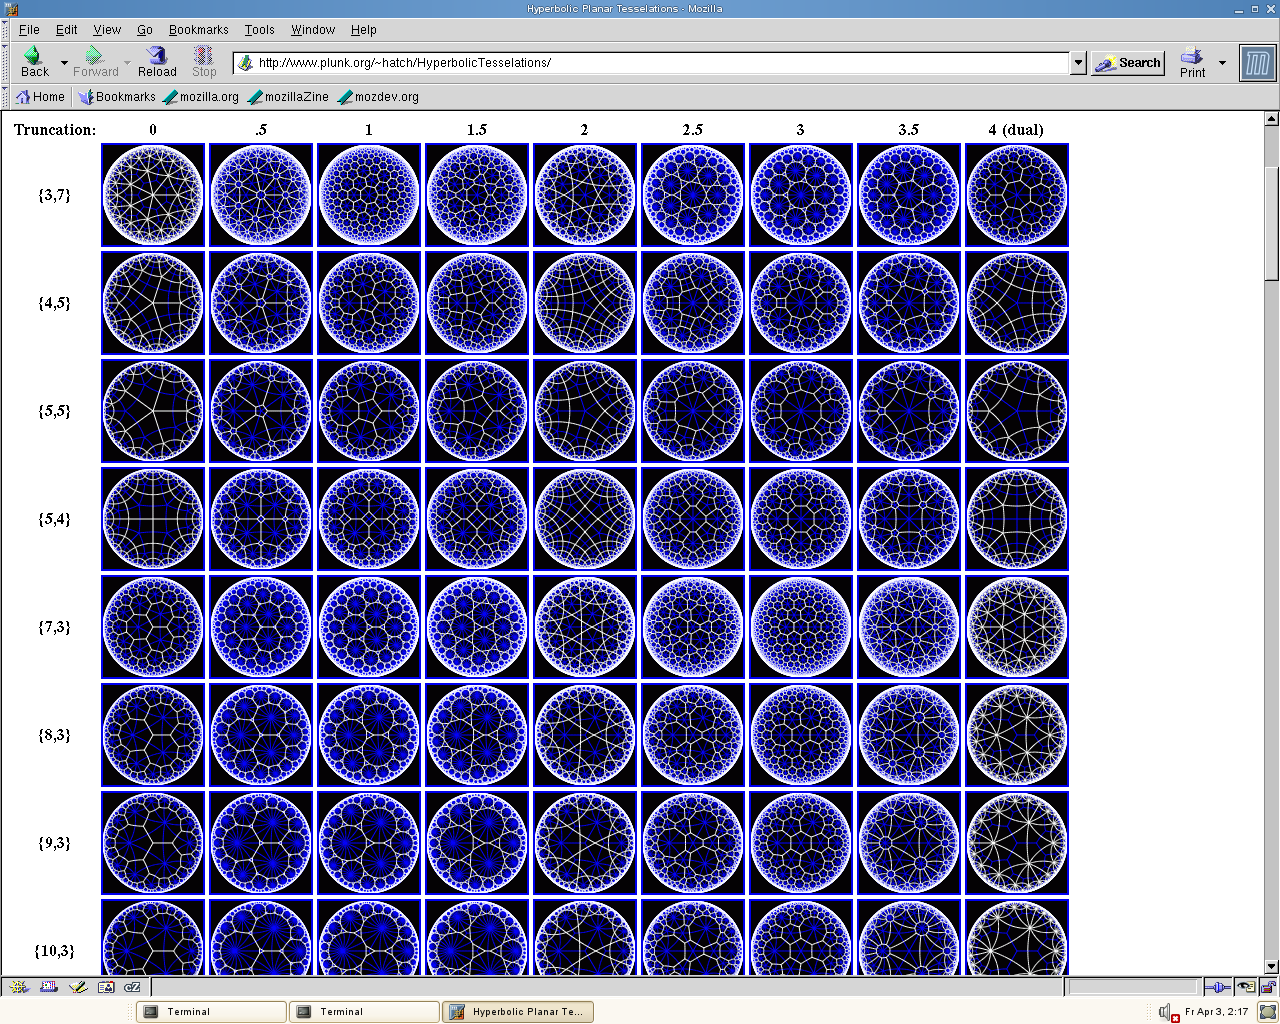Click the vertical scrollbar down arrow
This screenshot has height=1024, width=1280.
tap(1271, 966)
